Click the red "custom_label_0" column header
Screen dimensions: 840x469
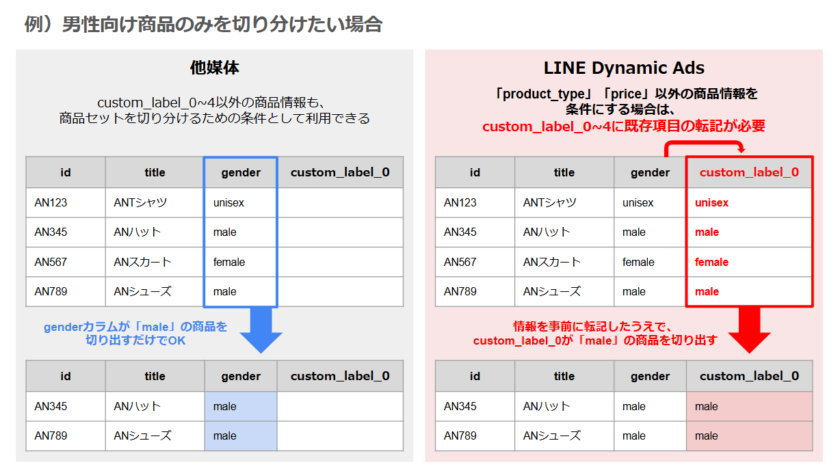tap(749, 172)
